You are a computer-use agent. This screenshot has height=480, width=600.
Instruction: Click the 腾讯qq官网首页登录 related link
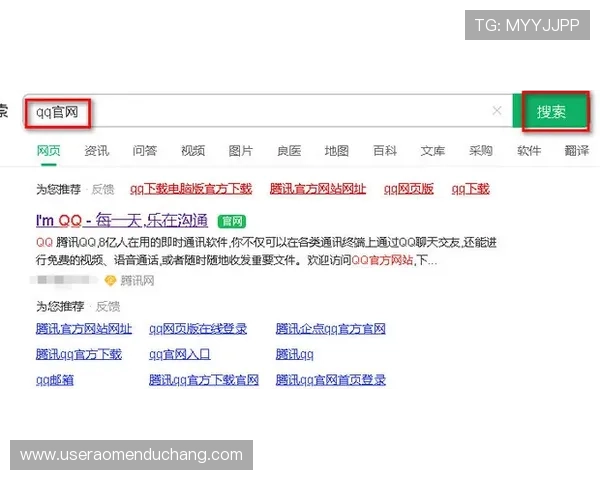coord(330,380)
